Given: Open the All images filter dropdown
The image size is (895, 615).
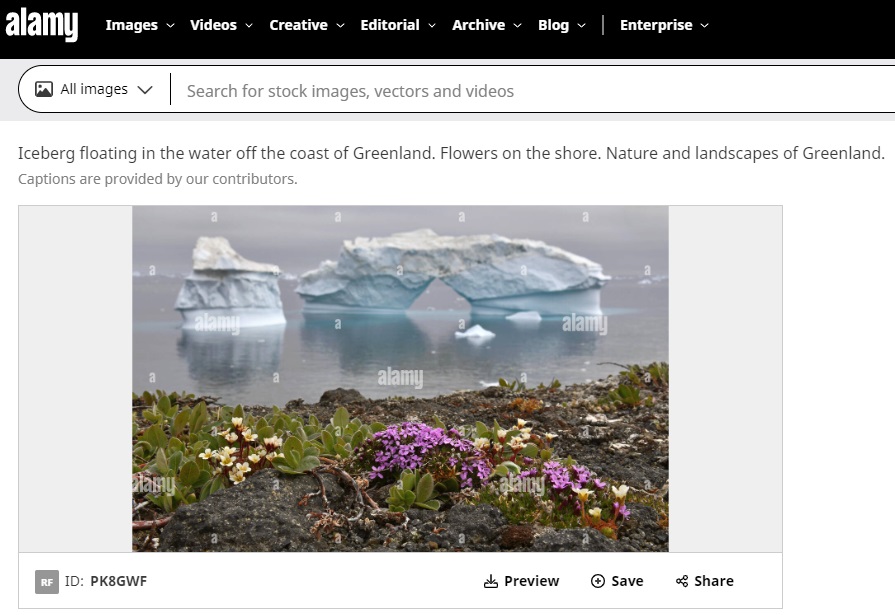Looking at the screenshot, I should pyautogui.click(x=94, y=89).
